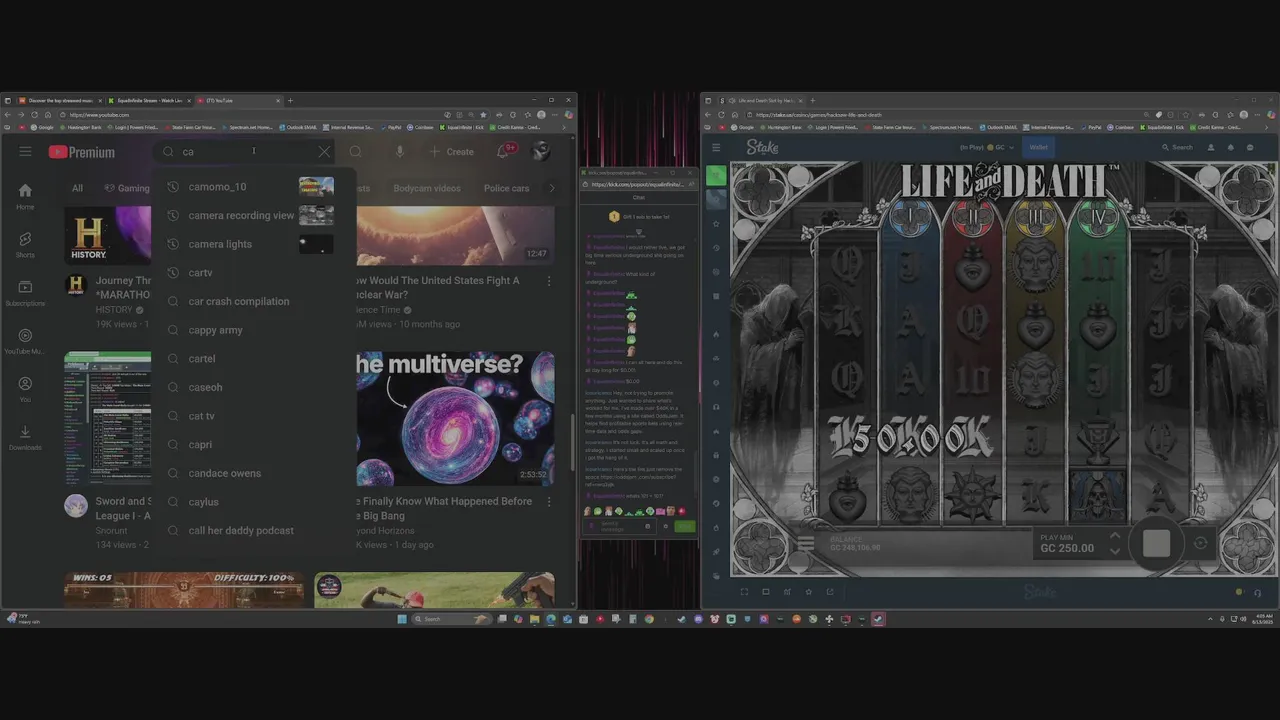Open Shorts in the YouTube sidebar
This screenshot has width=1280, height=720.
click(25, 245)
